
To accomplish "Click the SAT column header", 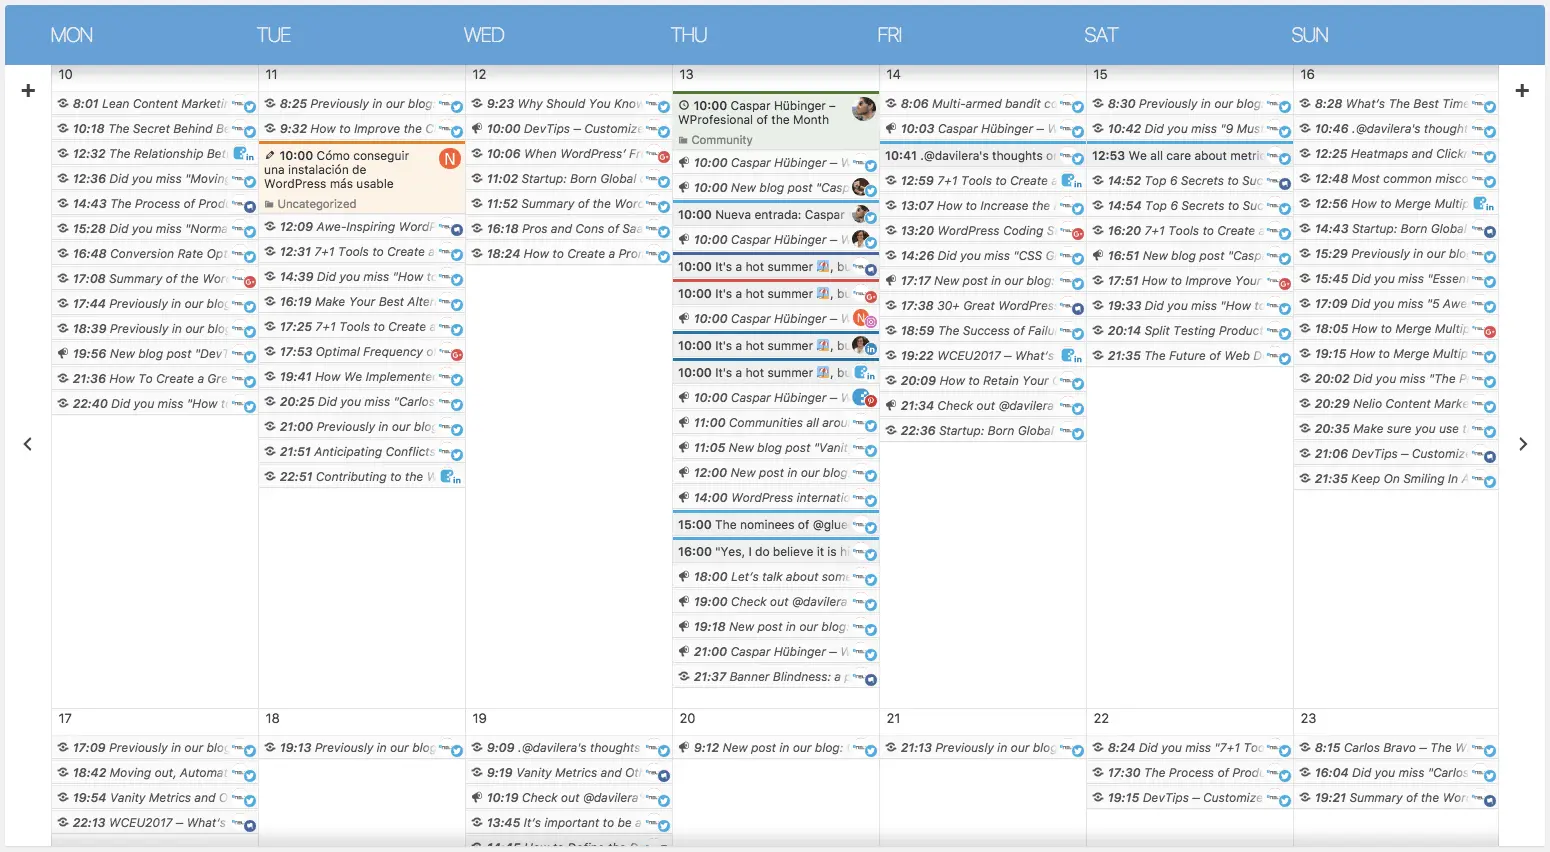I will (x=1101, y=36).
